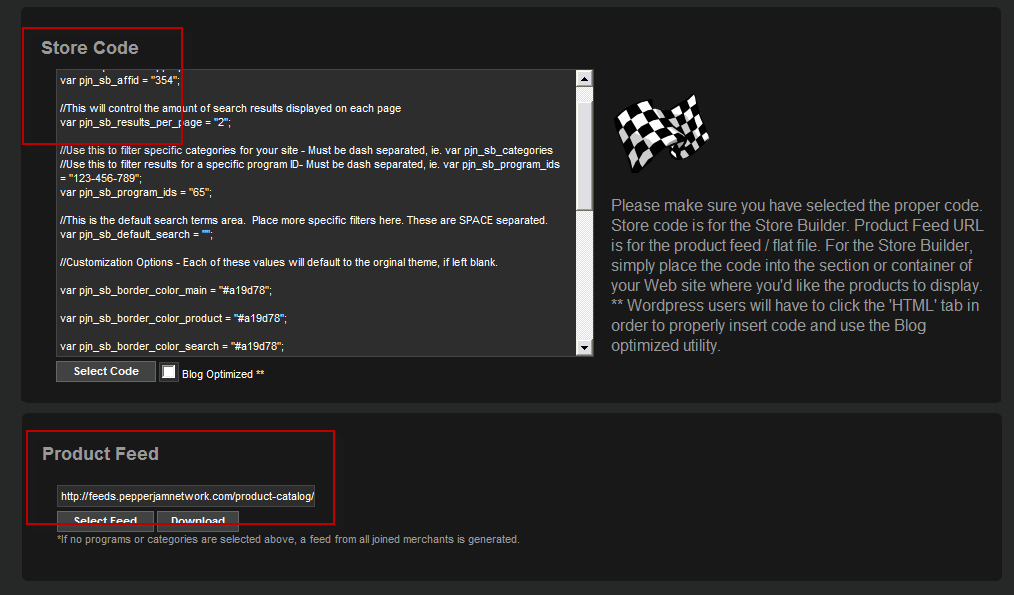Screen dimensions: 1014x595
Task: Enable the Blog Optimized checkbox
Action: (x=169, y=372)
